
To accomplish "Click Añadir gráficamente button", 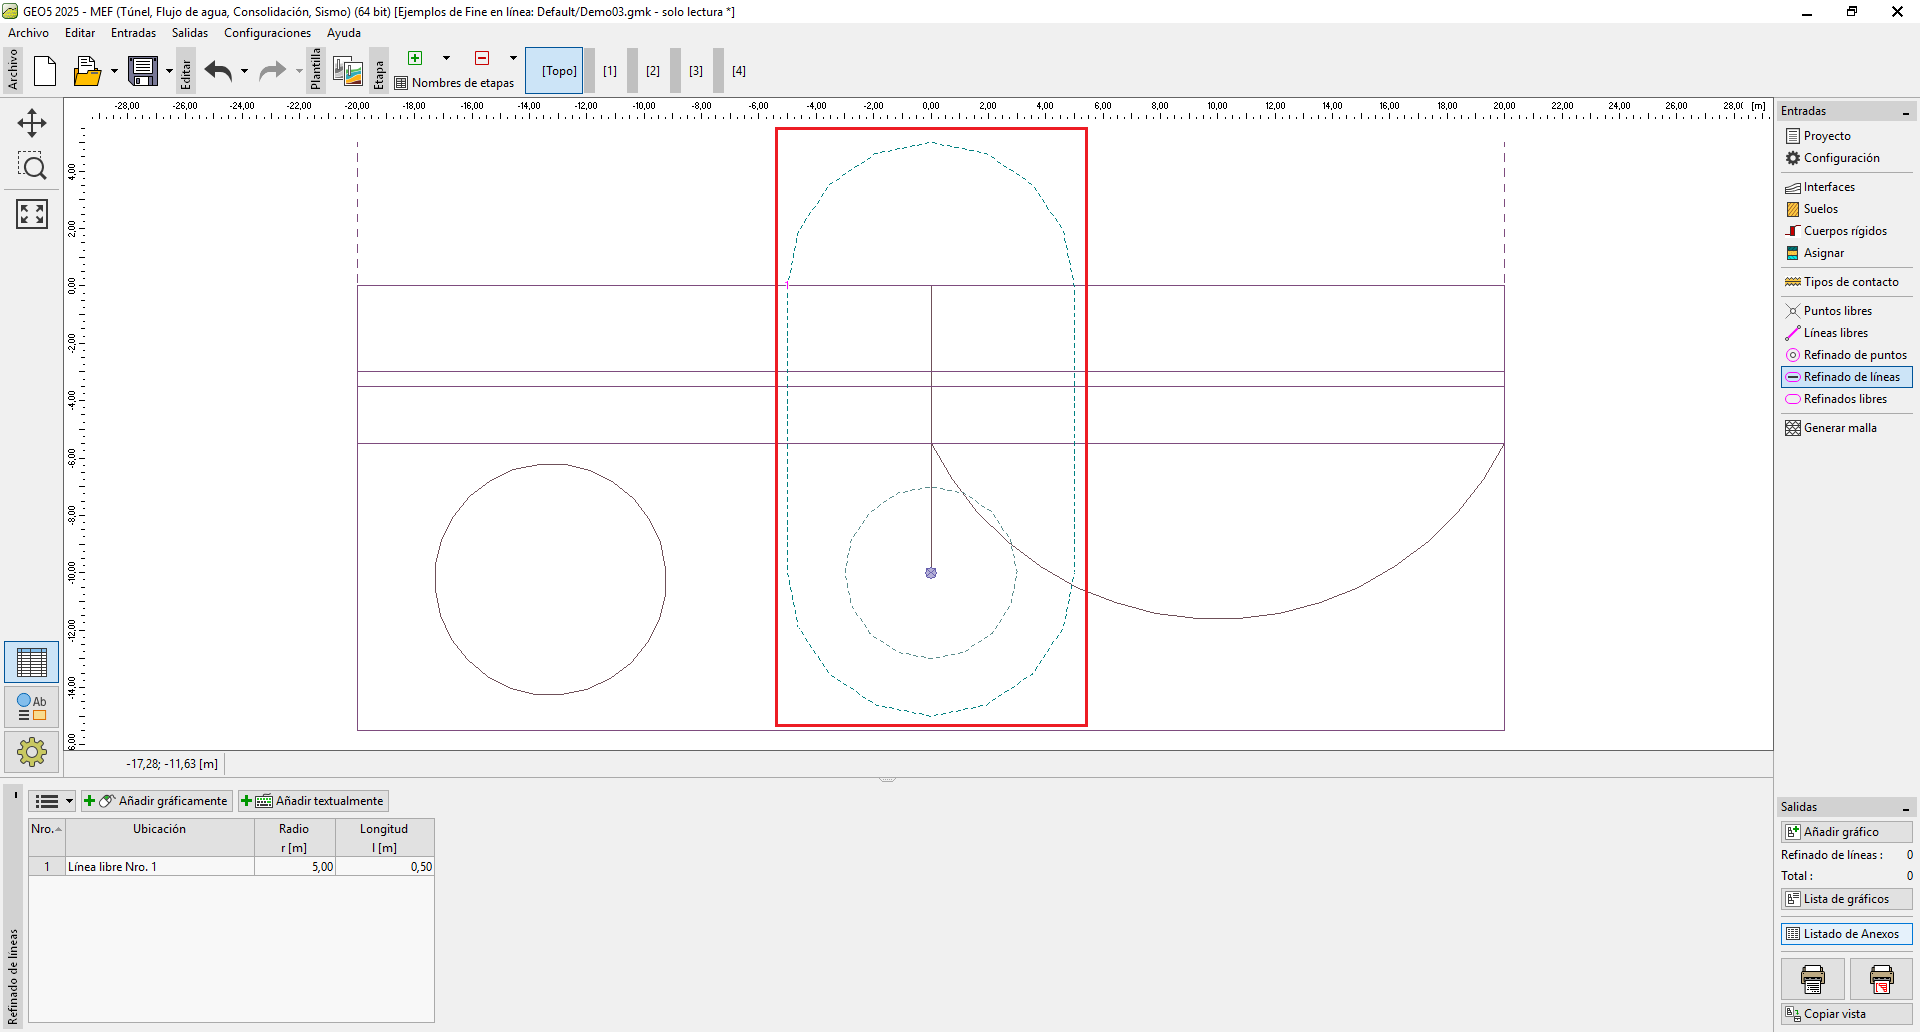I will 157,801.
